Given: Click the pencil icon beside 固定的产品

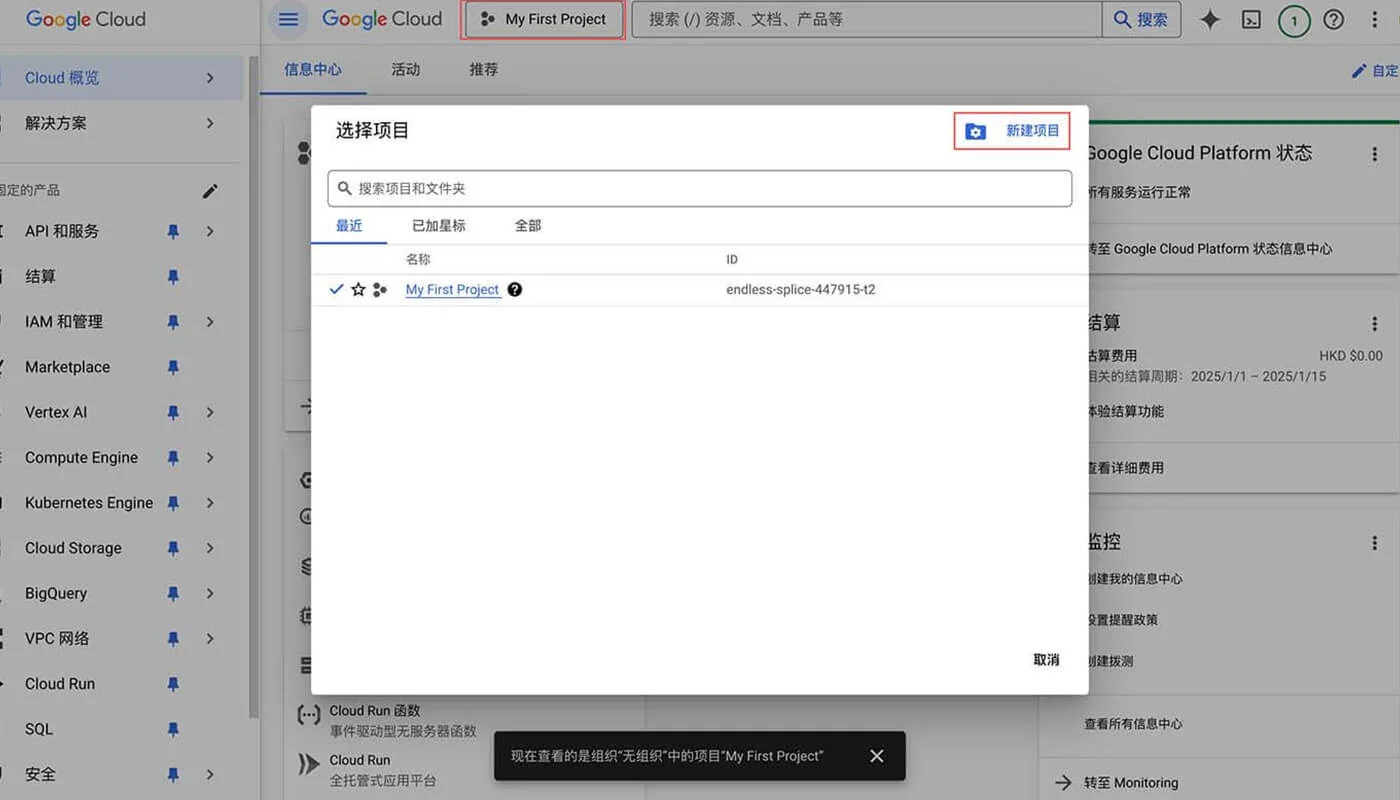Looking at the screenshot, I should [x=210, y=190].
